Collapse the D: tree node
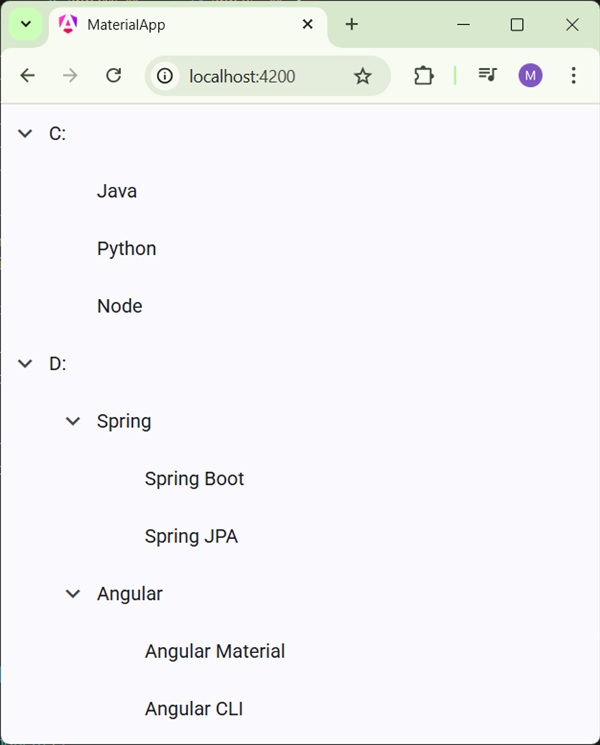 [x=25, y=364]
